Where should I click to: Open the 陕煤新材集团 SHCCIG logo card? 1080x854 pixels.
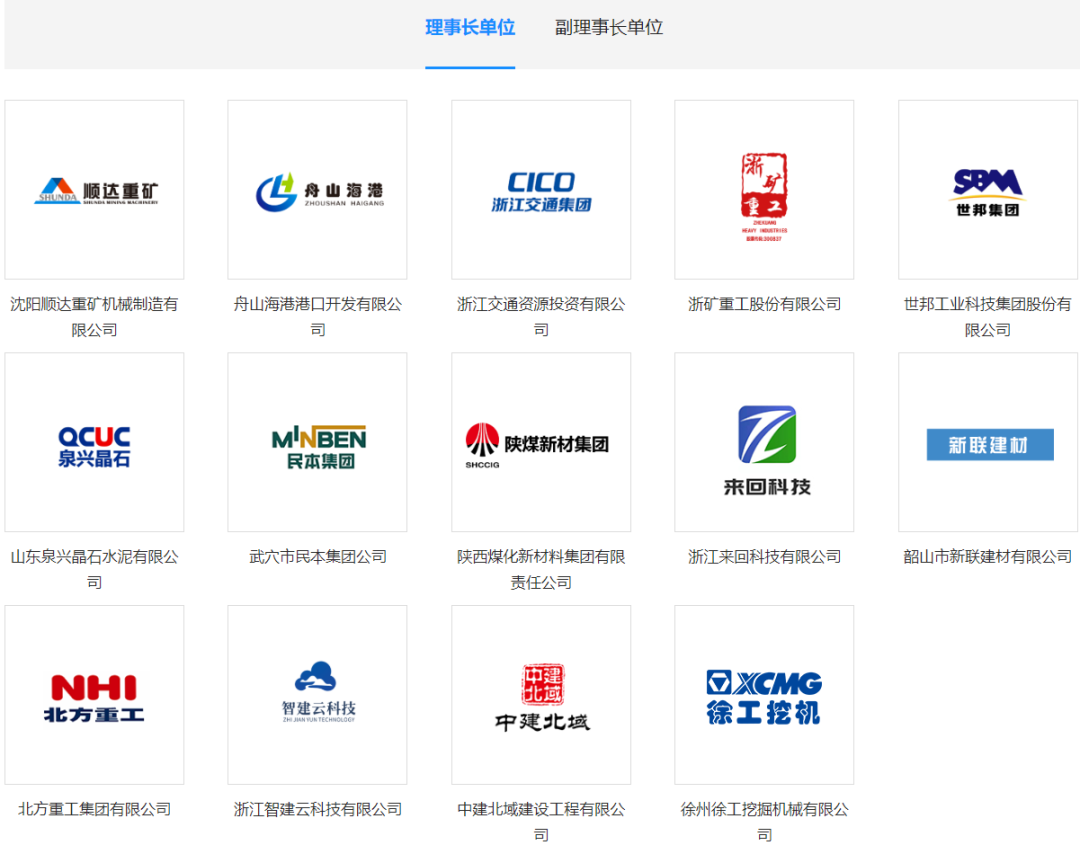click(x=541, y=442)
